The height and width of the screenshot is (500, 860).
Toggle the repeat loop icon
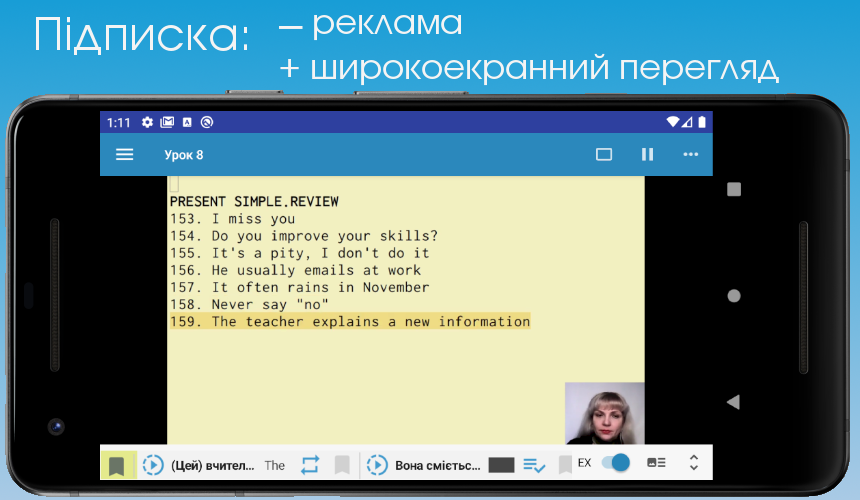point(310,465)
